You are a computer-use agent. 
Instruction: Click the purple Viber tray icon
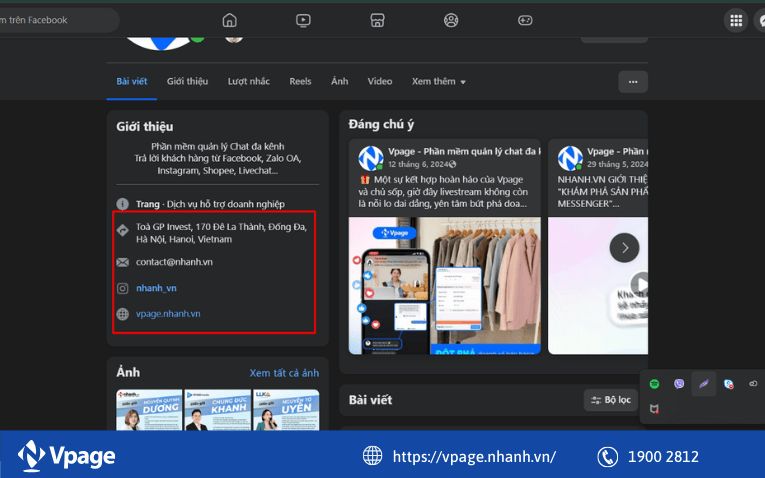click(x=679, y=384)
